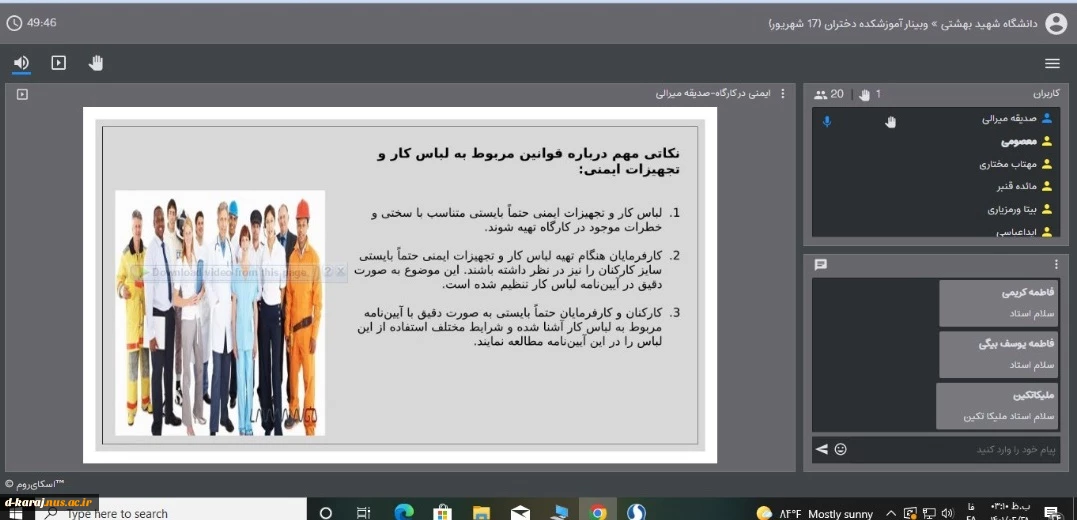
Task: Select user معصومی in the users list
Action: coord(1018,142)
